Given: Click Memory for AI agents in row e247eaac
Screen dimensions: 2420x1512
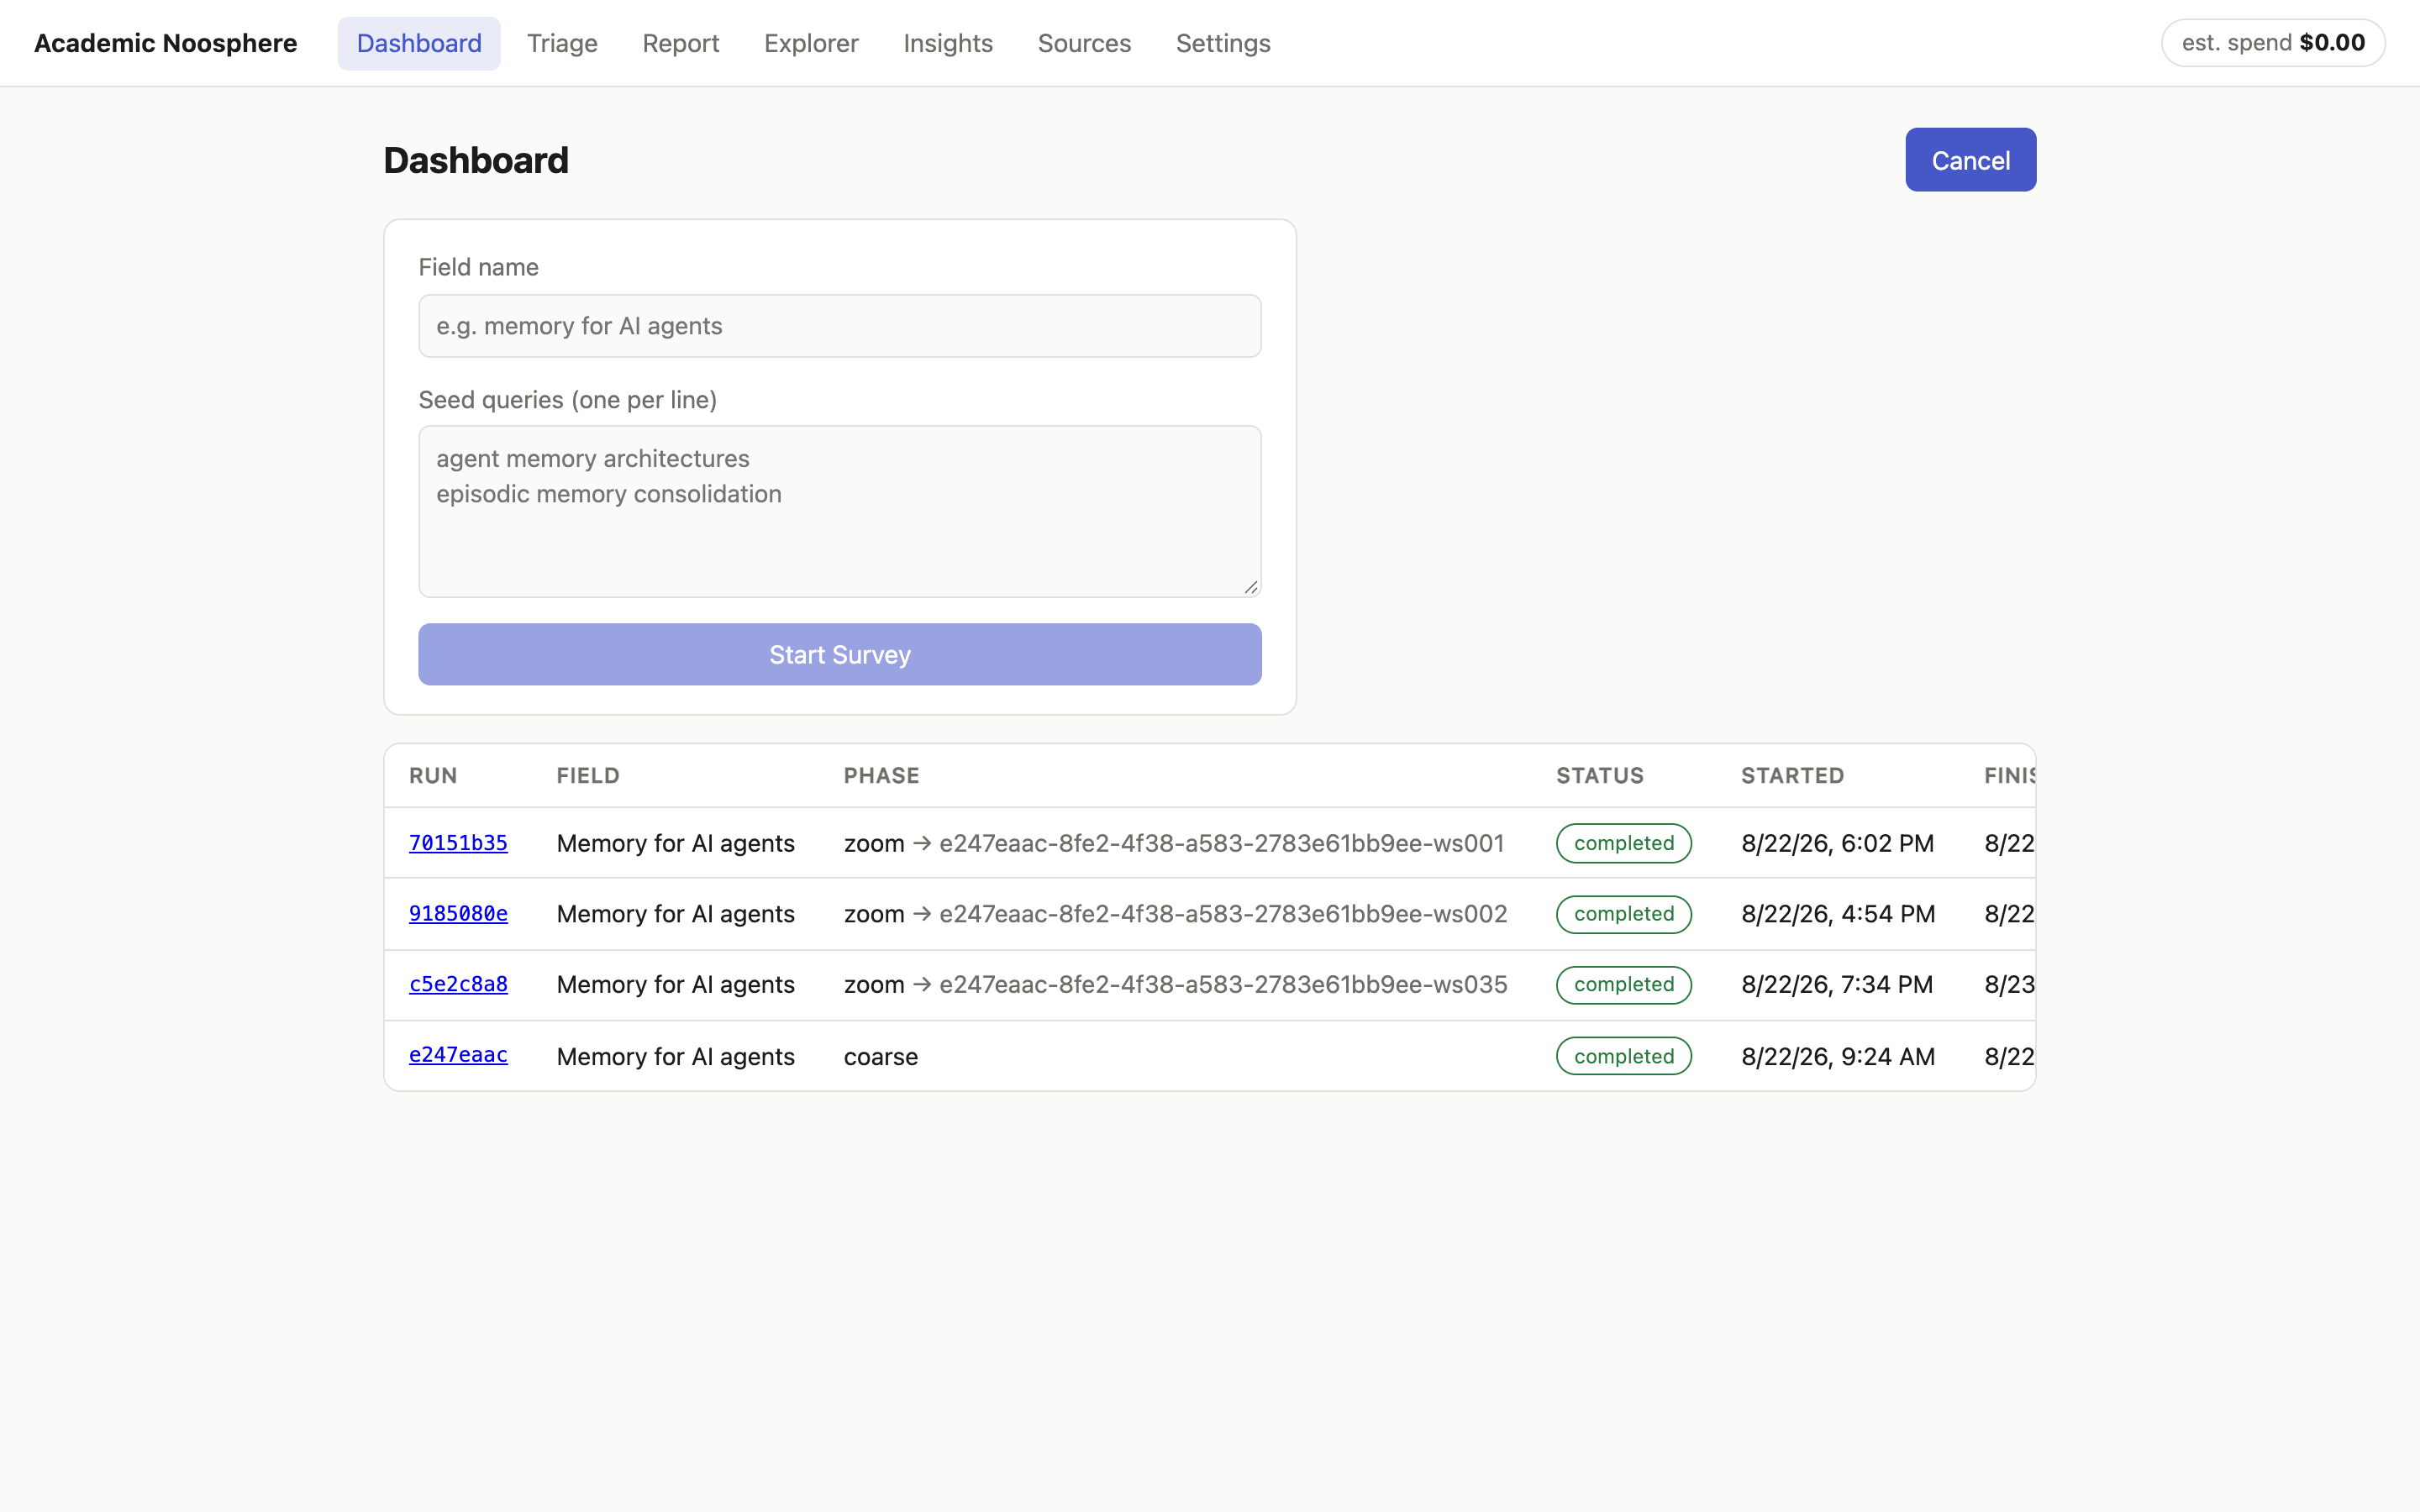Looking at the screenshot, I should (x=676, y=1057).
